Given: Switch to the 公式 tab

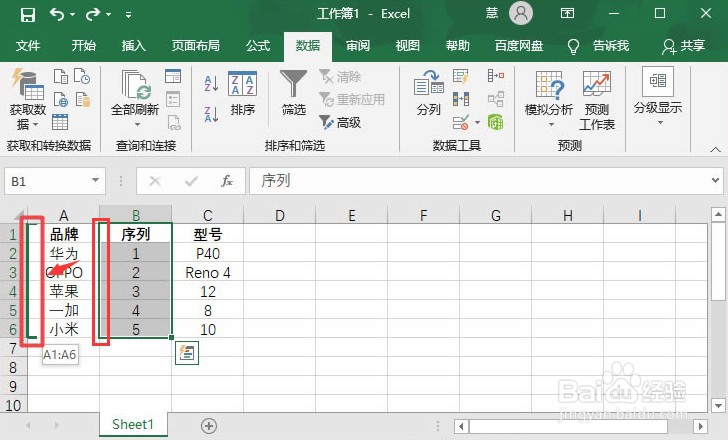Looking at the screenshot, I should tap(258, 45).
